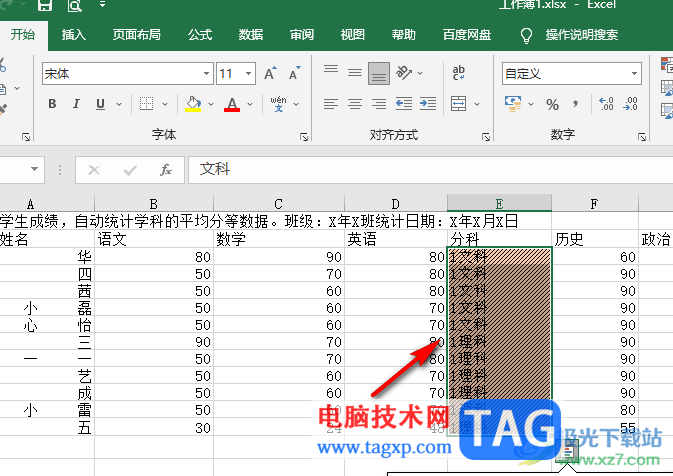Open the 百度网盘 tab
This screenshot has width=673, height=476.
click(467, 35)
